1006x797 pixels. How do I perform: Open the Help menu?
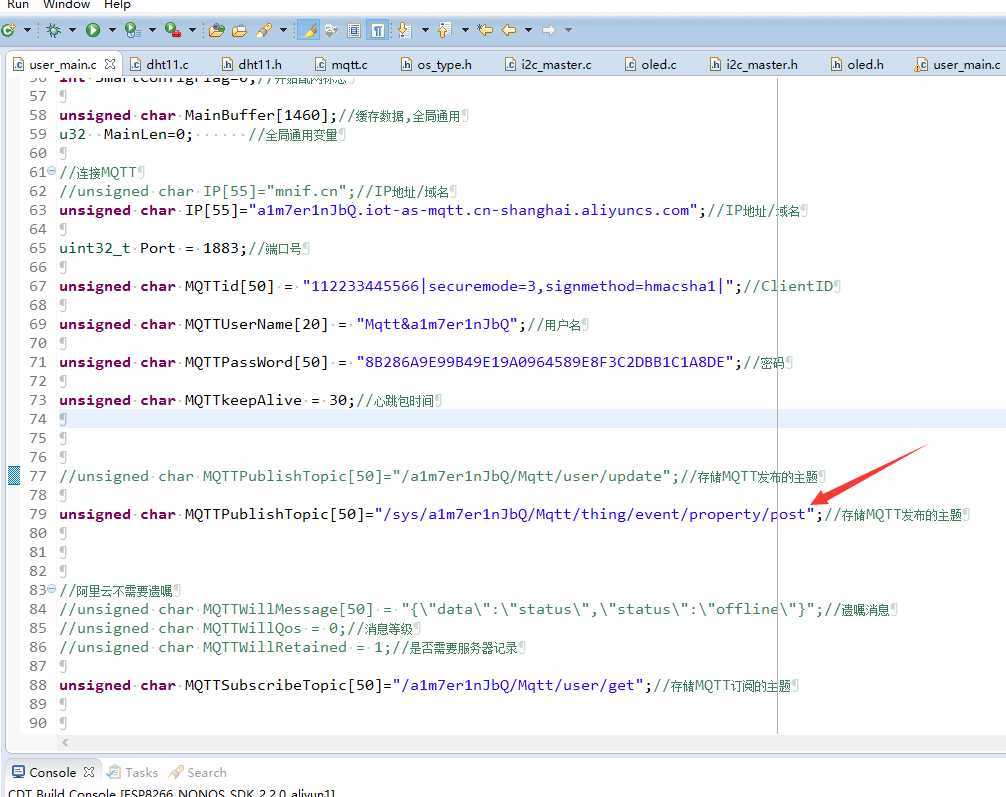tap(117, 4)
